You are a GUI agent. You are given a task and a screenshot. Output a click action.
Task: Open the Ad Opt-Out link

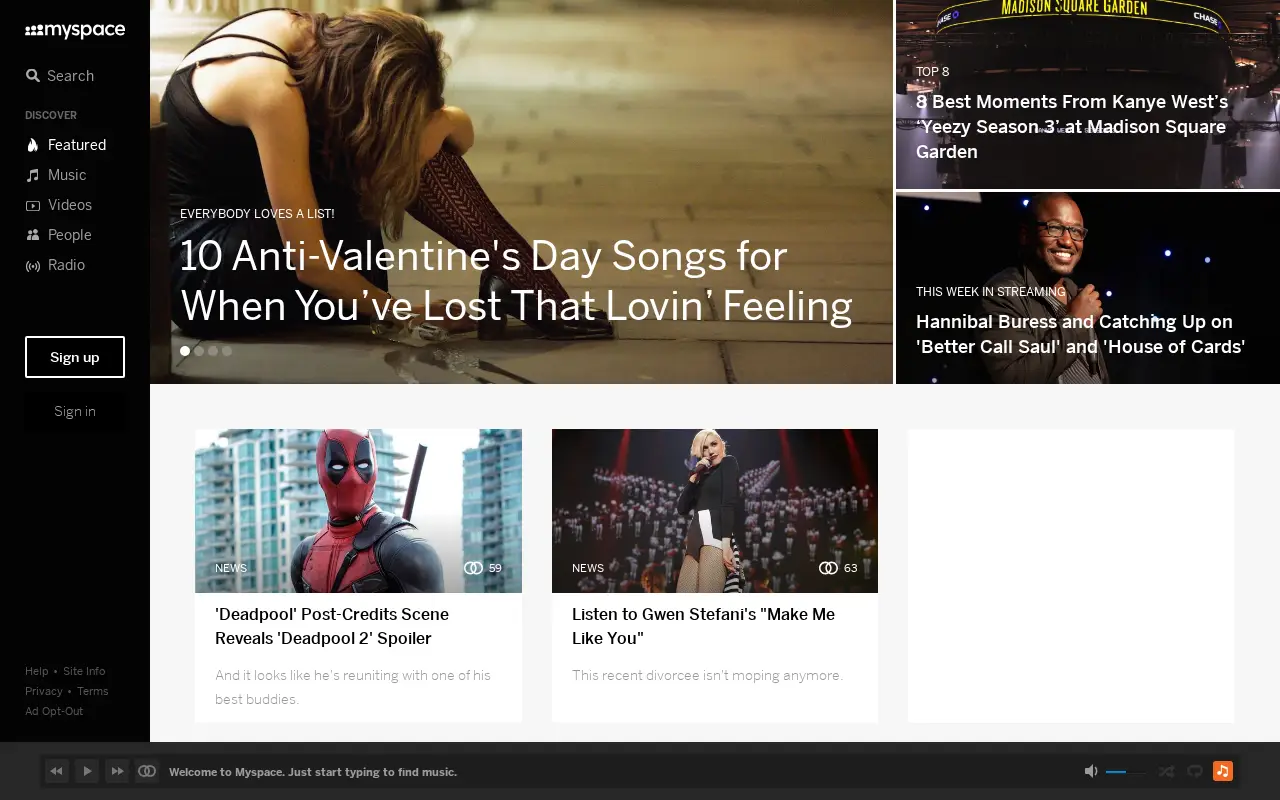pos(54,711)
